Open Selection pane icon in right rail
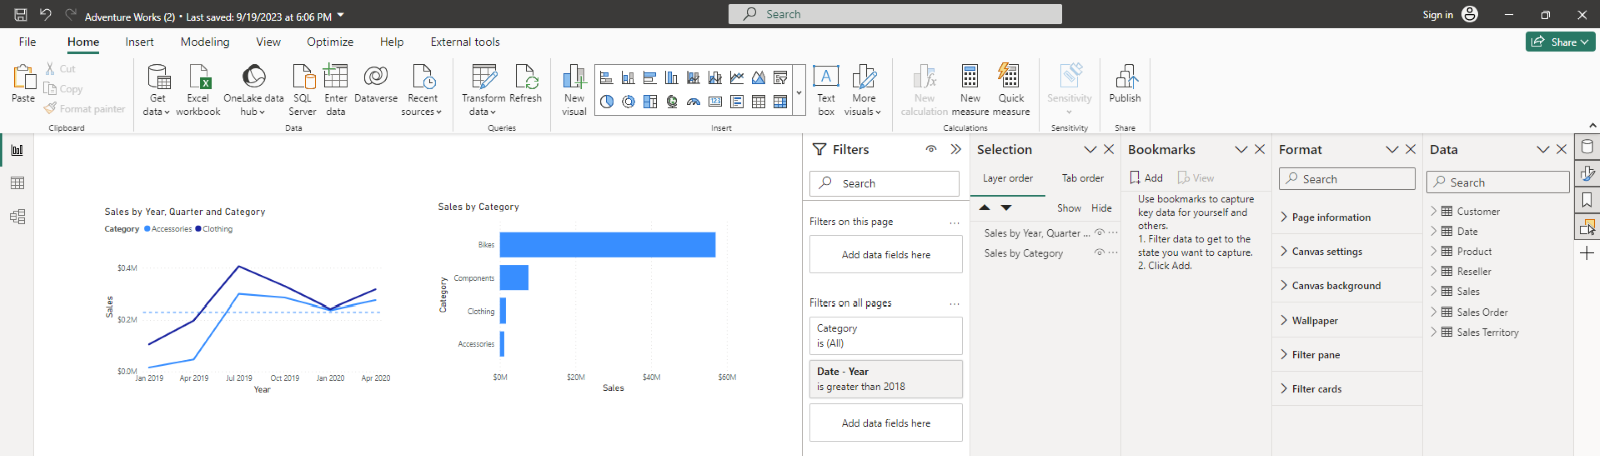This screenshot has width=1600, height=456. [1587, 227]
